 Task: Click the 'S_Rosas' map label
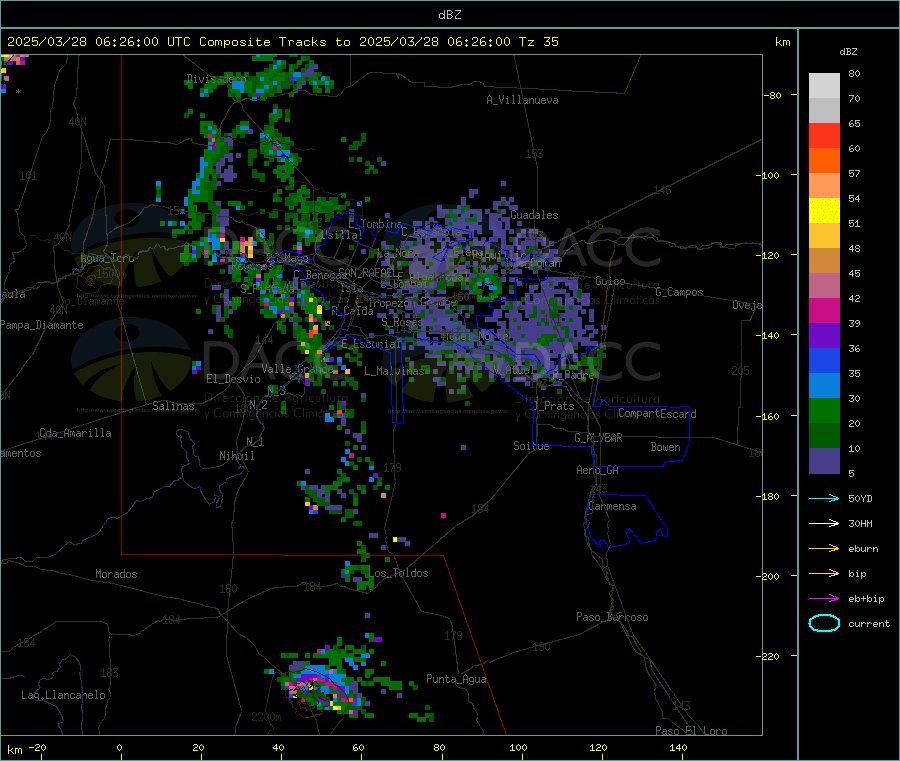coord(402,323)
